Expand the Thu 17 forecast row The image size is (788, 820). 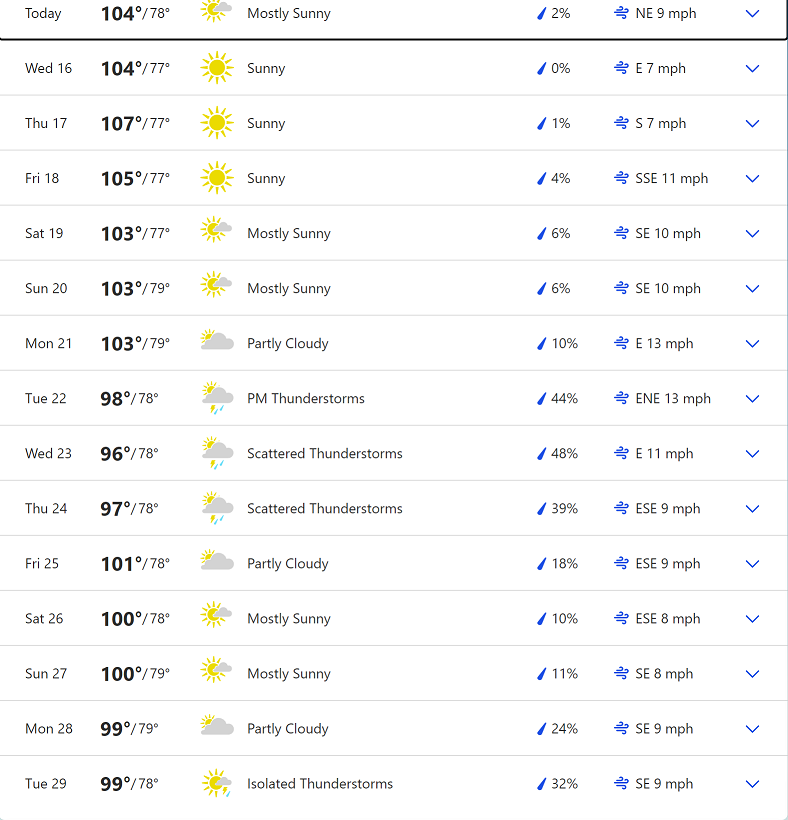[x=752, y=123]
